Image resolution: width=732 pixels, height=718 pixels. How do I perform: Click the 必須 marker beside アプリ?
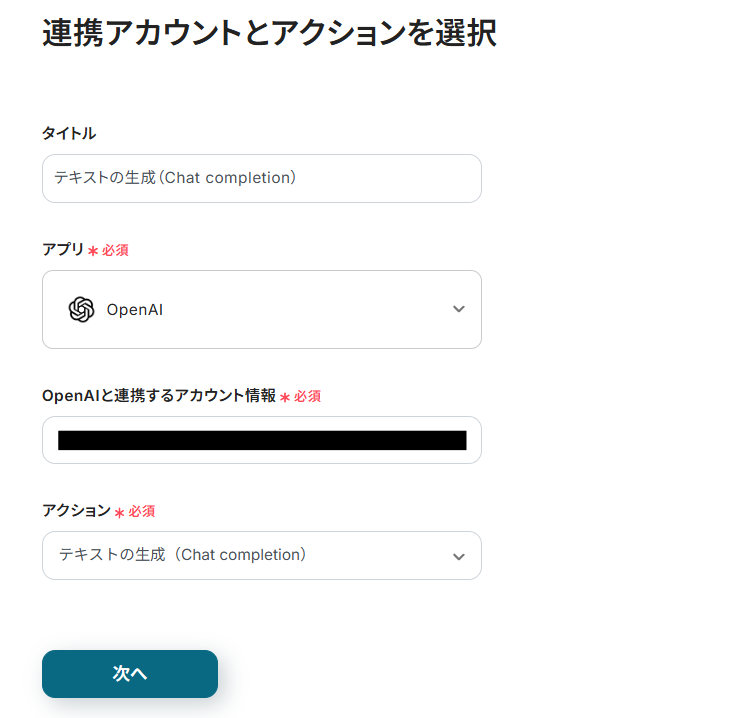pyautogui.click(x=115, y=250)
